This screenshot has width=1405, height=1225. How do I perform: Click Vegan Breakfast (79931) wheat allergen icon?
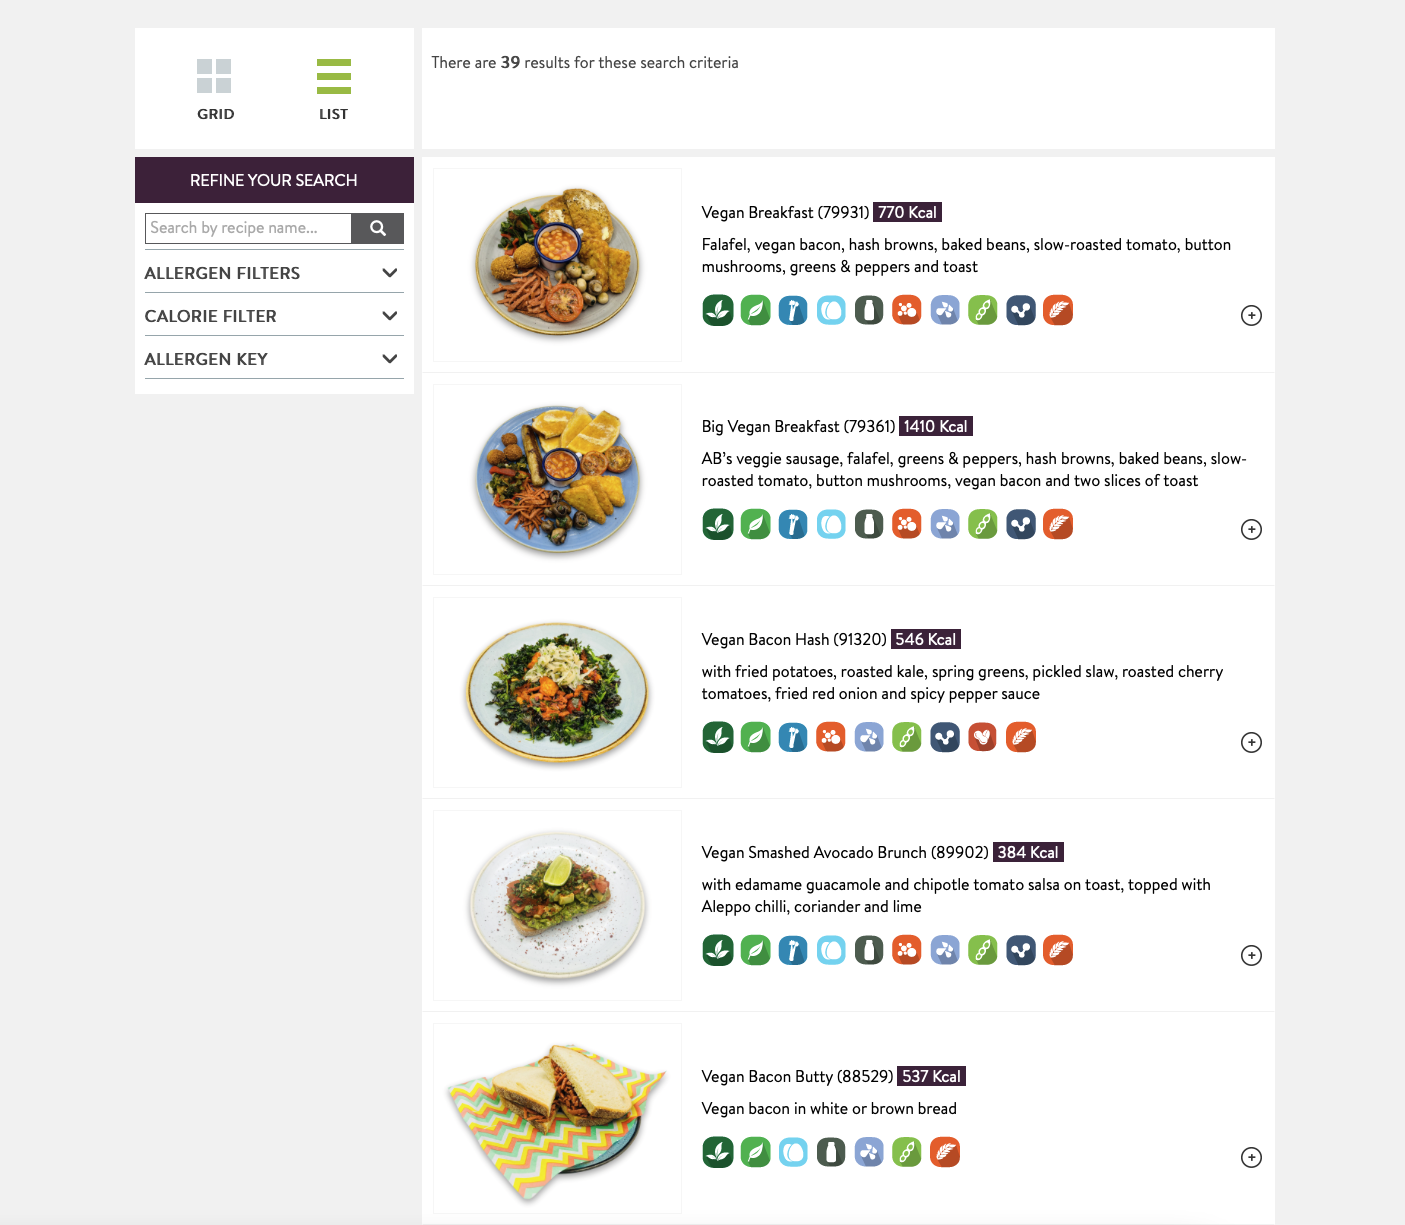click(x=1058, y=311)
